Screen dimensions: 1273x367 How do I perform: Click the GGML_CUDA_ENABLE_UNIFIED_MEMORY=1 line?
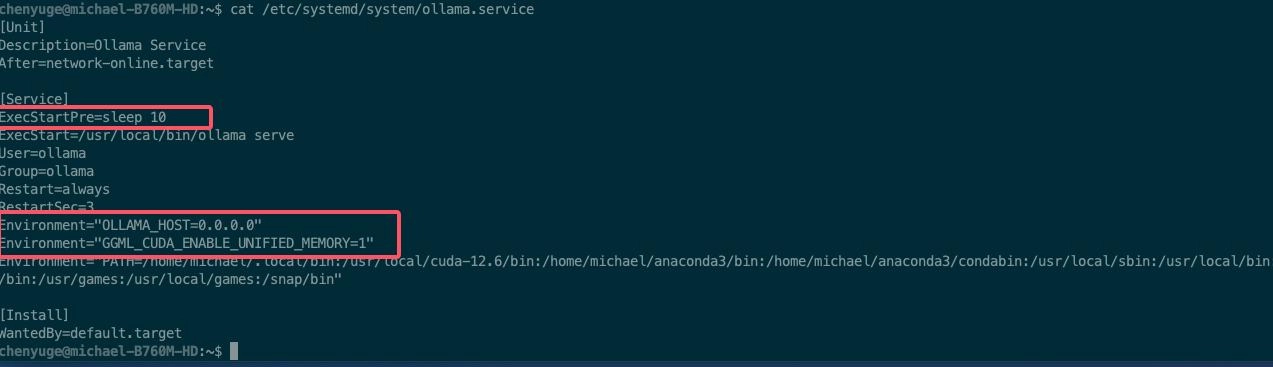click(187, 243)
